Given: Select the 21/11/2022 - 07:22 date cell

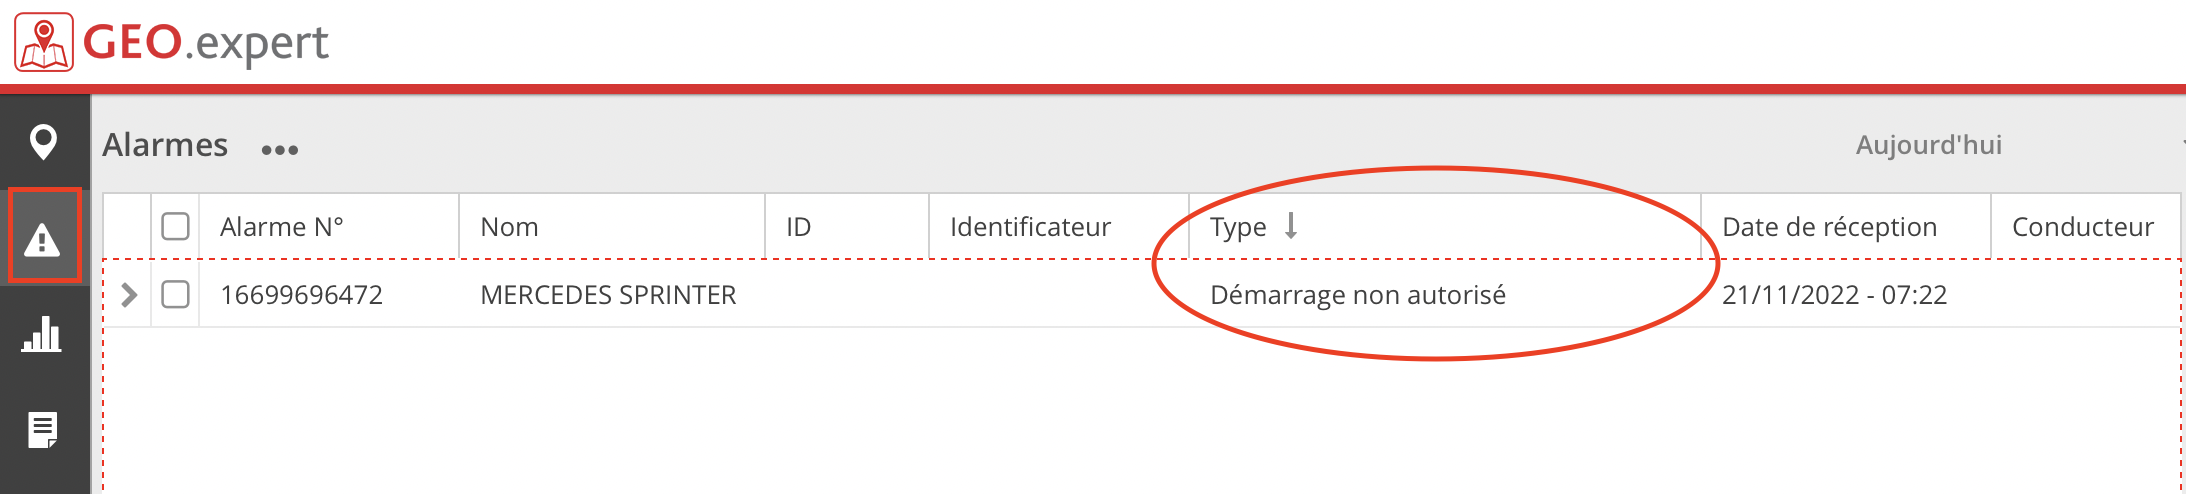Looking at the screenshot, I should click(x=1834, y=295).
